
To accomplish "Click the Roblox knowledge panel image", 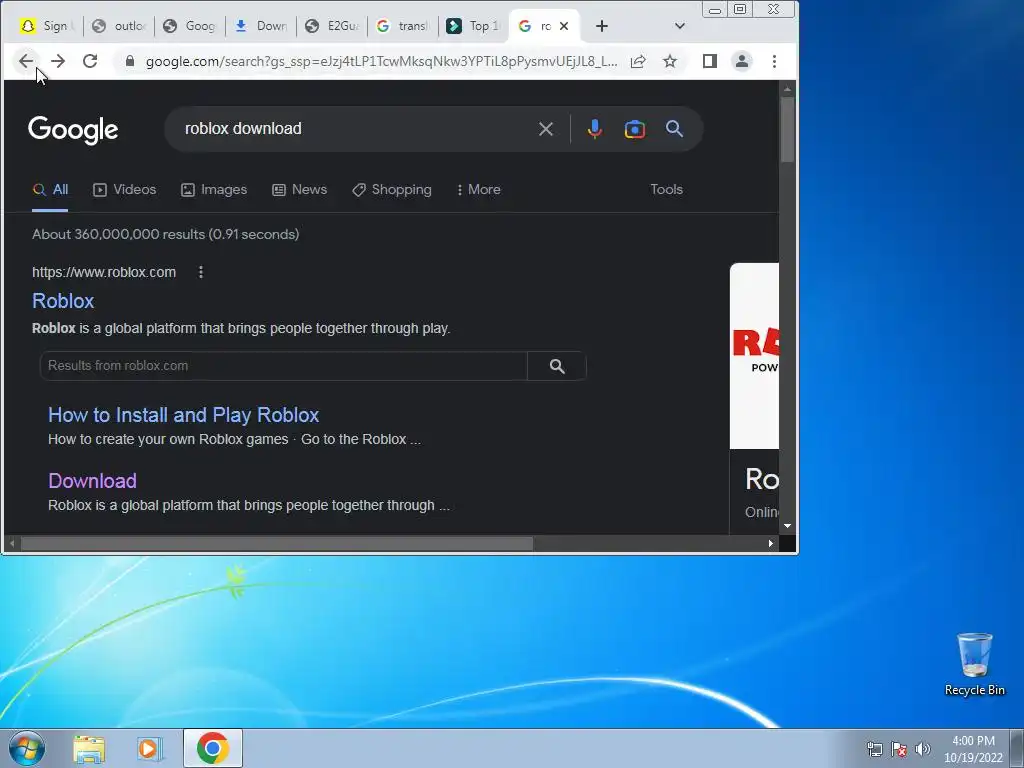I will click(x=754, y=356).
